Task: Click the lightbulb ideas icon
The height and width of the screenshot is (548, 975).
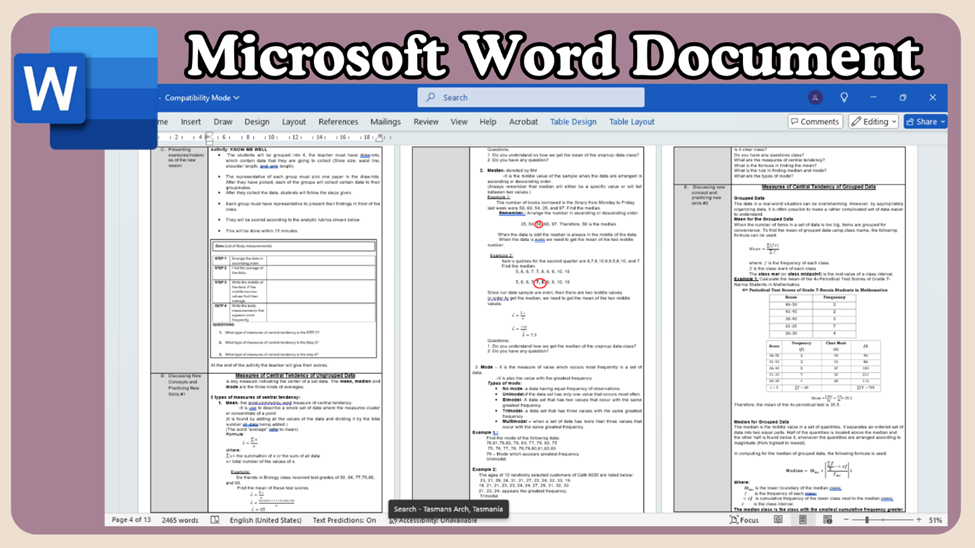Action: click(844, 98)
